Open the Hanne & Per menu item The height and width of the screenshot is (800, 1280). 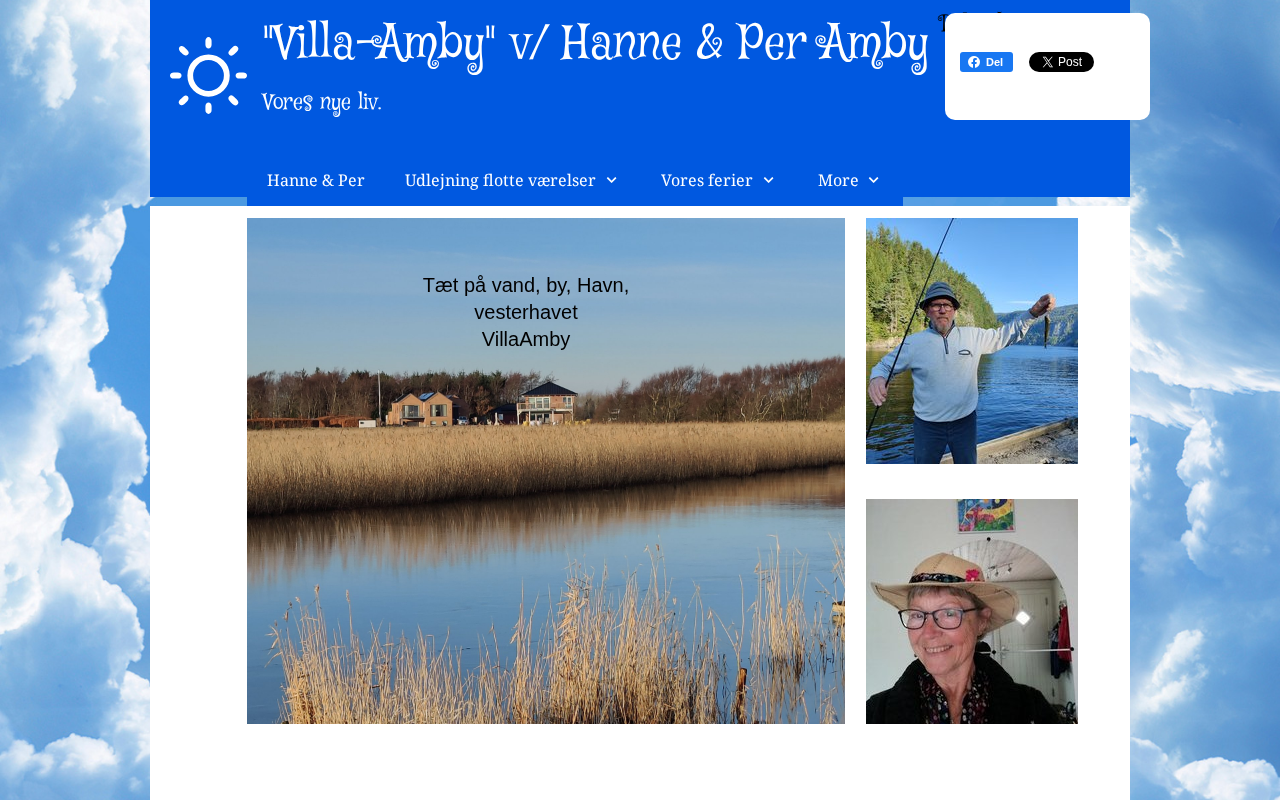pos(316,180)
